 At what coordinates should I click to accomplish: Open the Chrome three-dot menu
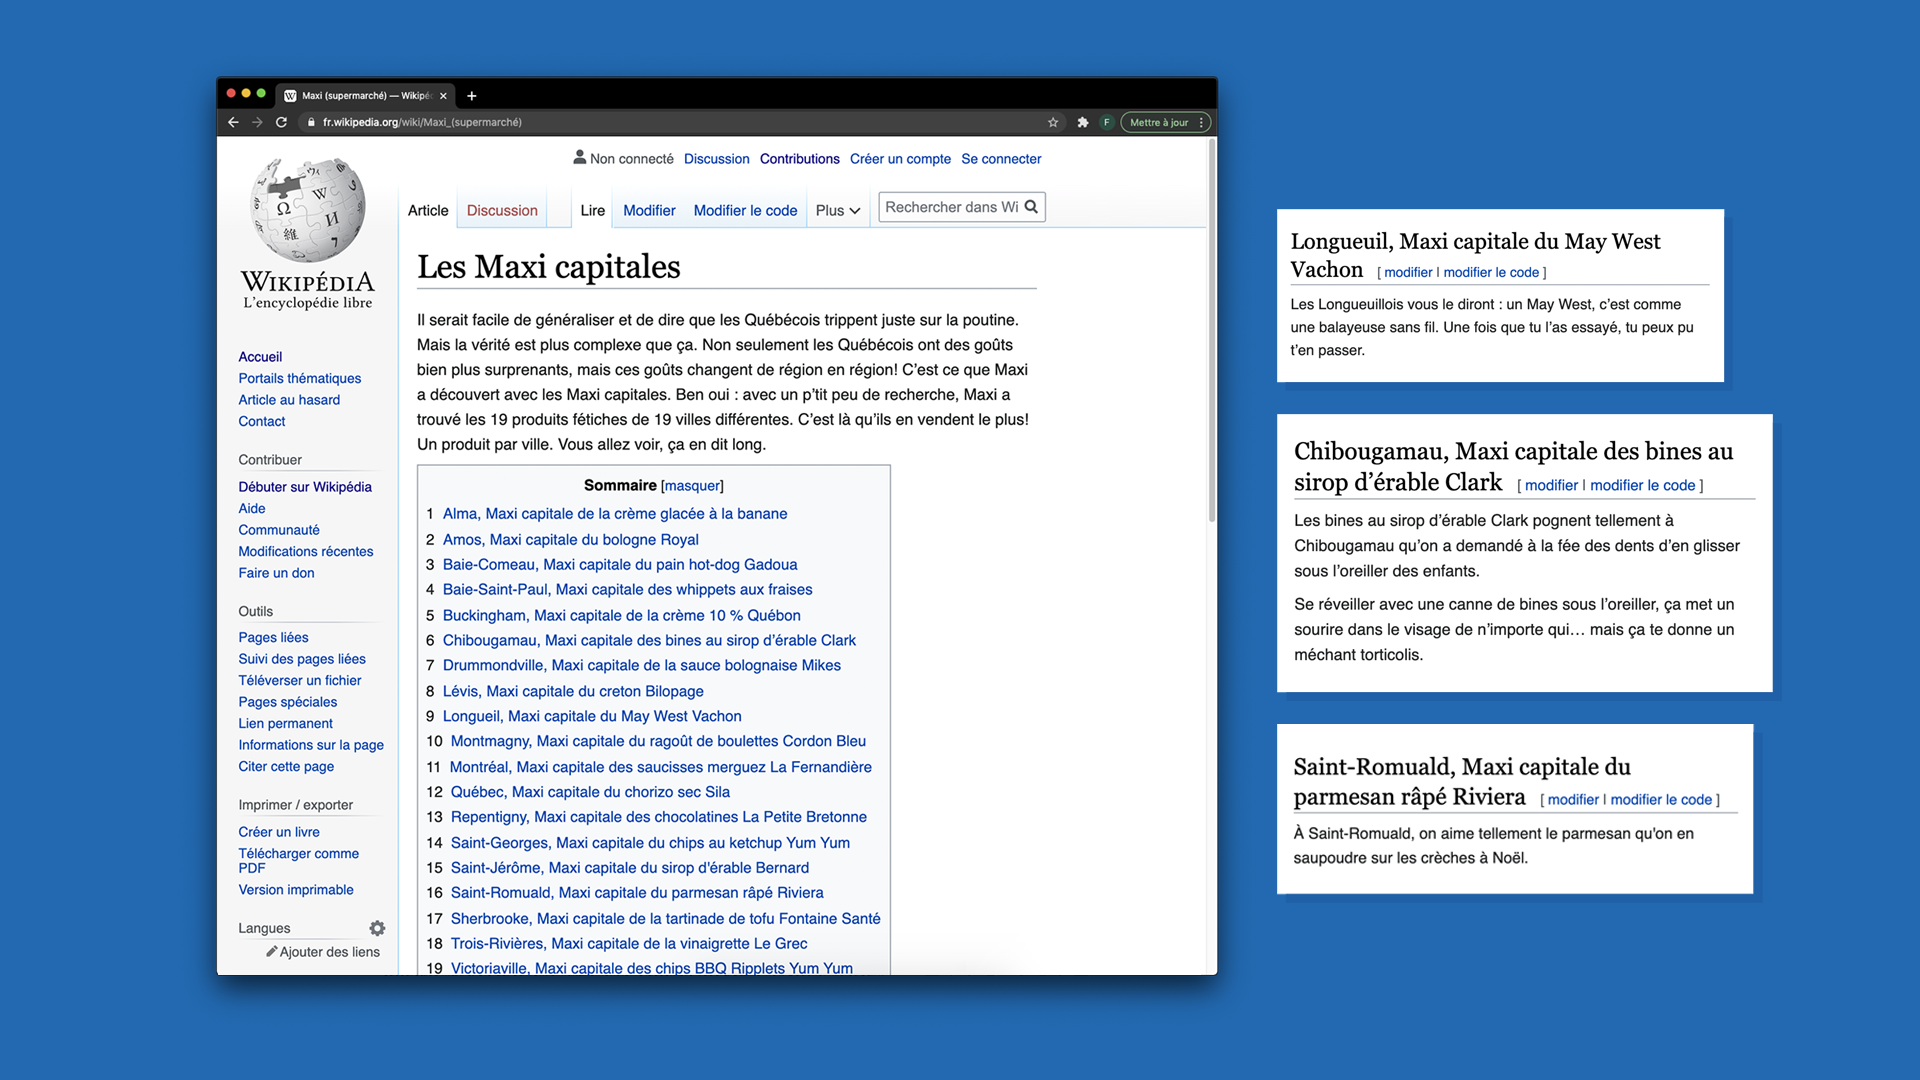pos(1201,122)
